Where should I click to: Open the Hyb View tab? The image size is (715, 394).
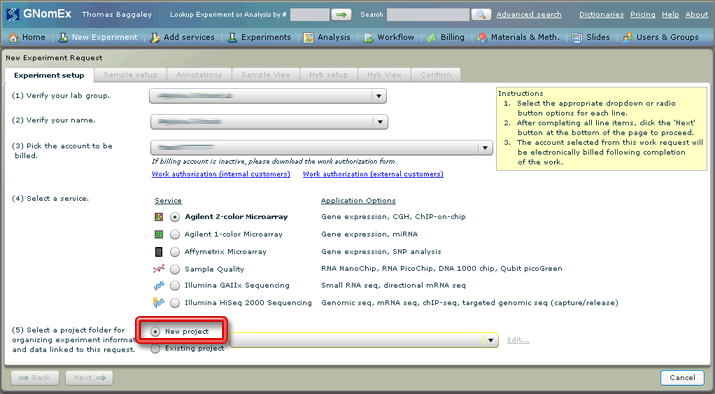(x=384, y=75)
